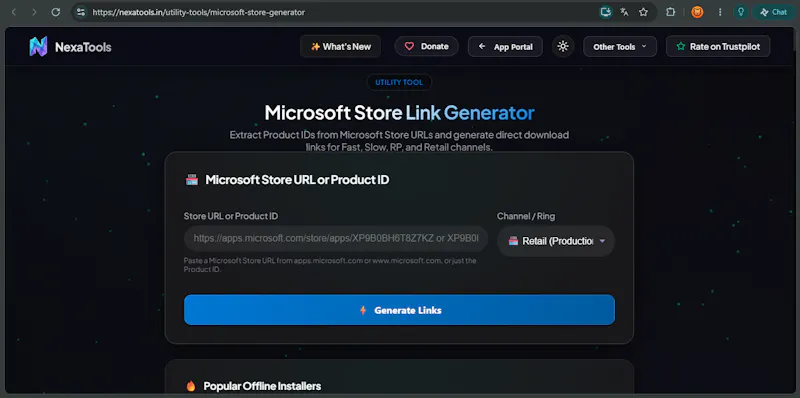Image resolution: width=800 pixels, height=398 pixels.
Task: Click the store icon beside card heading
Action: pyautogui.click(x=192, y=180)
